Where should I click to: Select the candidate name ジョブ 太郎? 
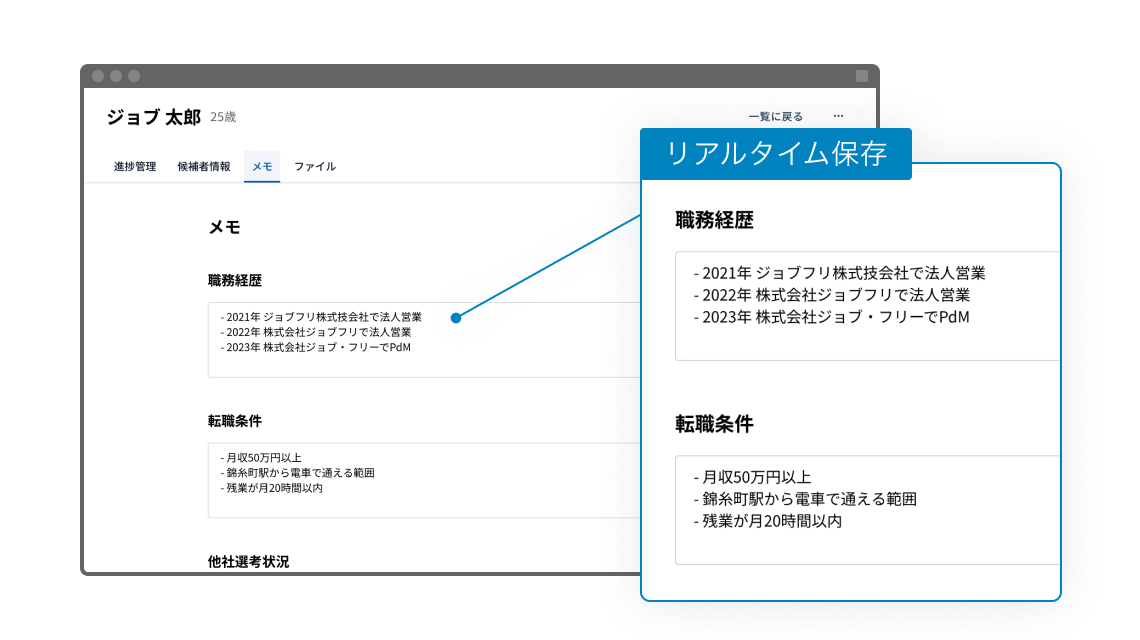point(149,116)
